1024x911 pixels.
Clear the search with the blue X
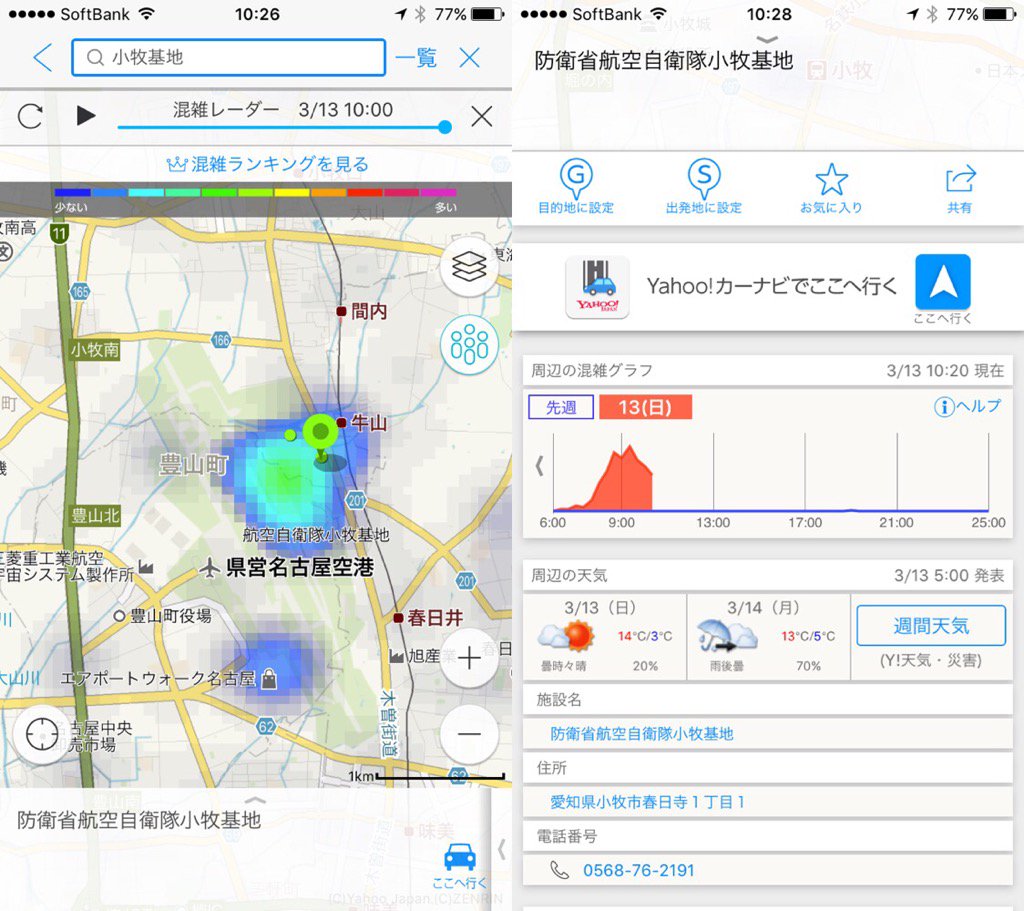pyautogui.click(x=470, y=57)
